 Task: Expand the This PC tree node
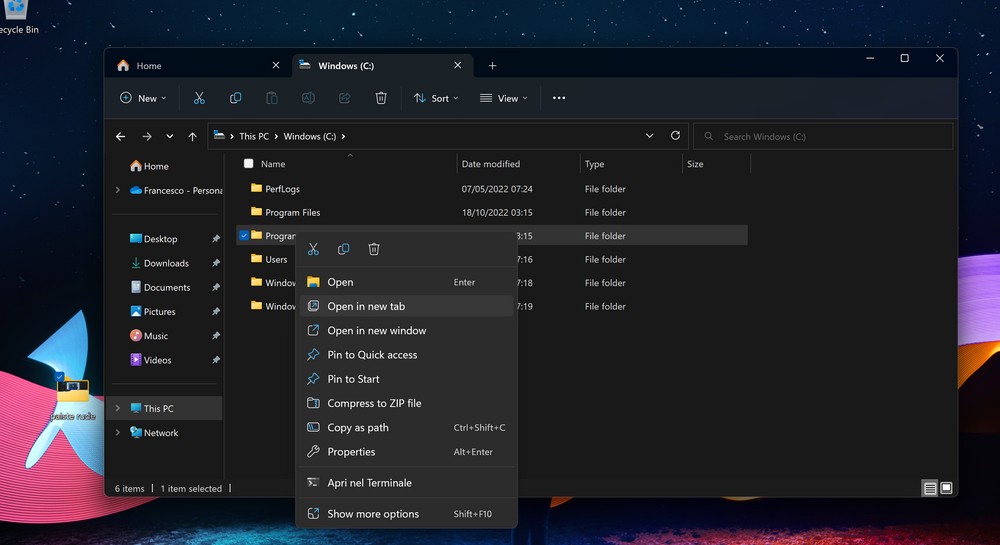(117, 408)
